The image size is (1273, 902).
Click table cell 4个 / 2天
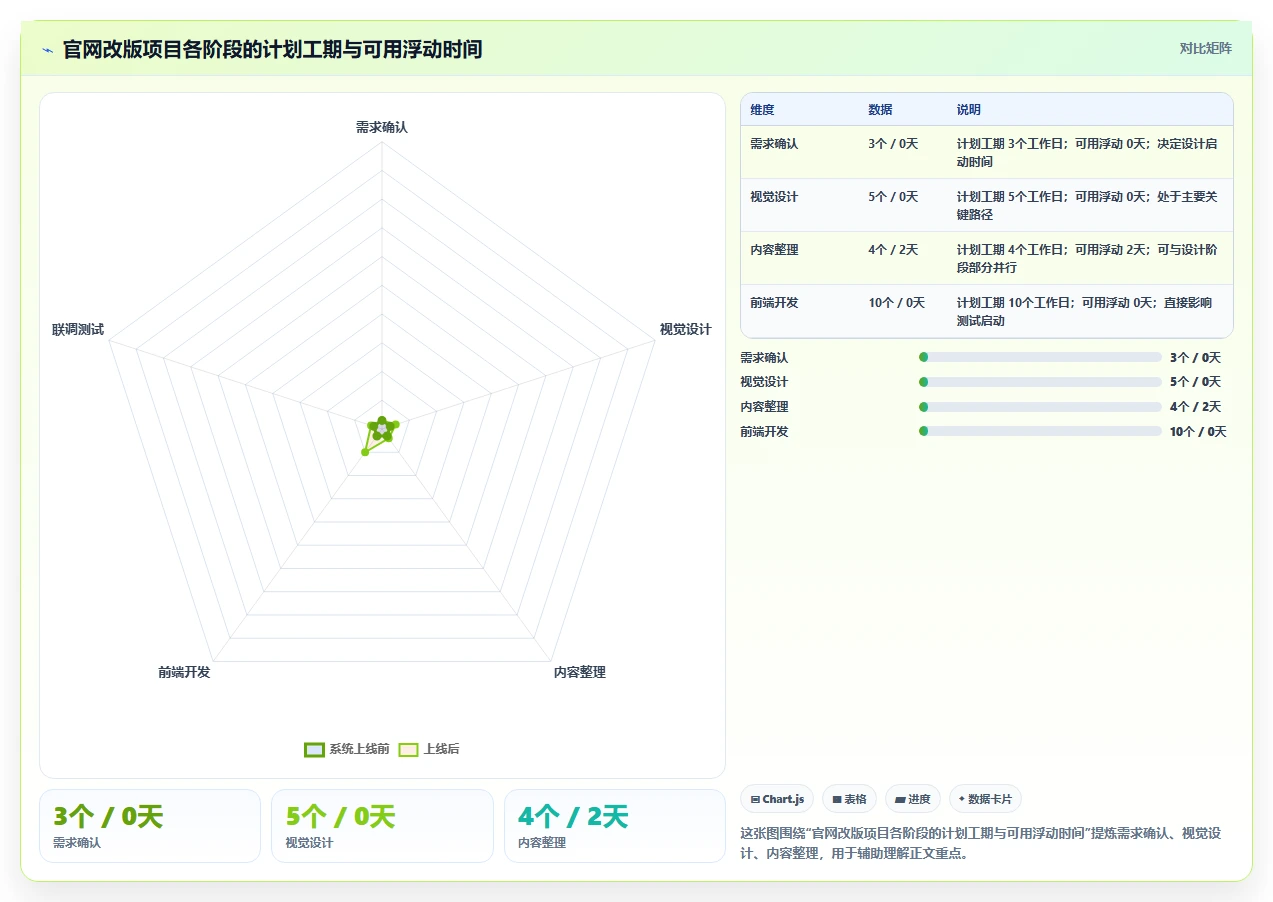(x=893, y=250)
